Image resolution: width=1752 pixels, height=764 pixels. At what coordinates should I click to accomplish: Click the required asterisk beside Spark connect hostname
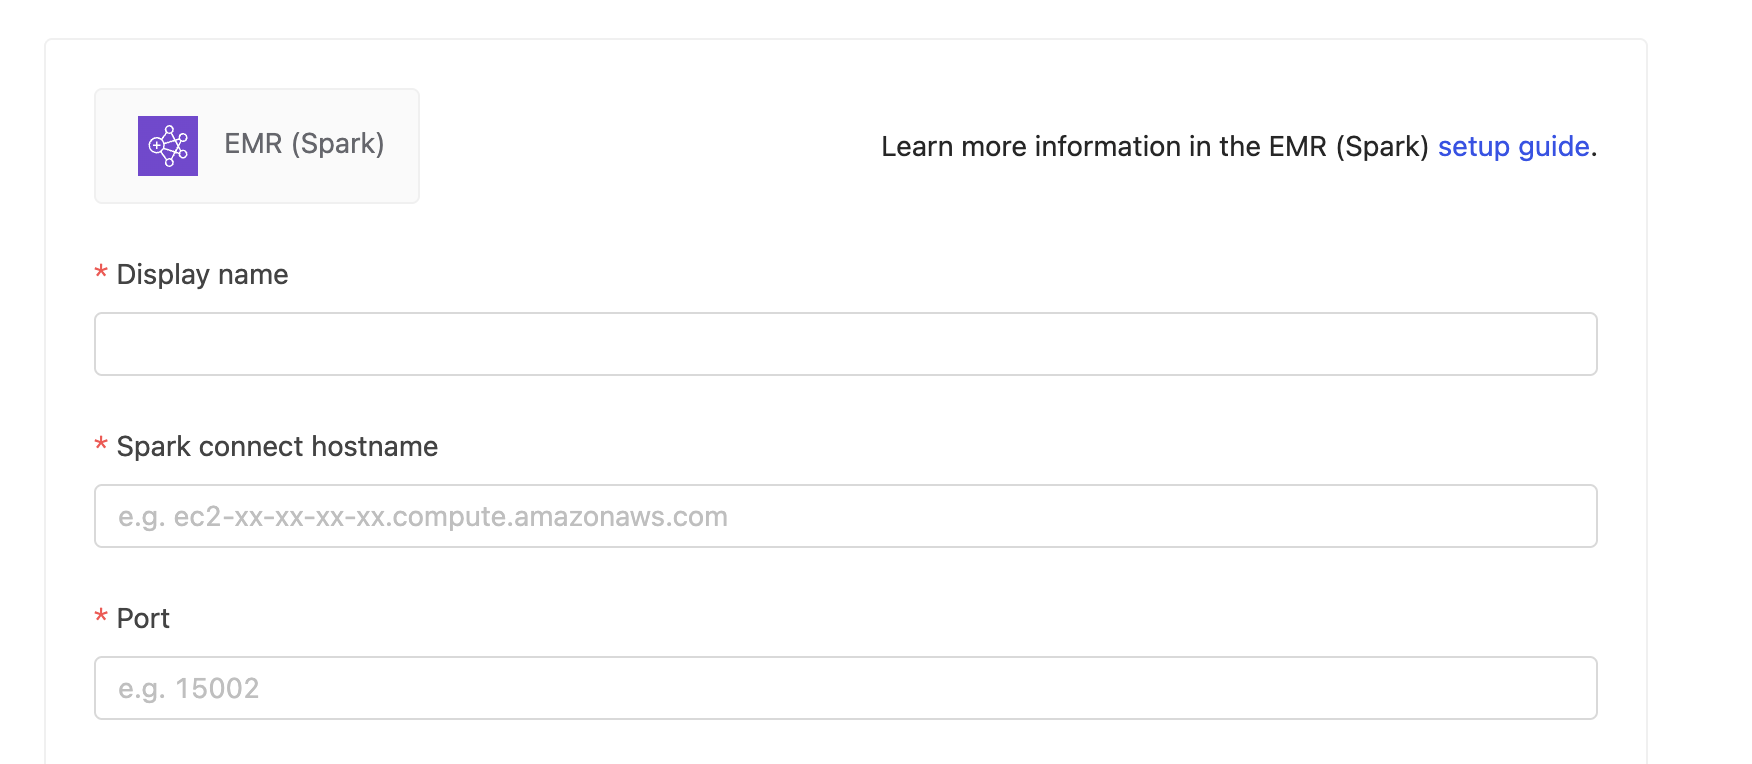(x=101, y=445)
